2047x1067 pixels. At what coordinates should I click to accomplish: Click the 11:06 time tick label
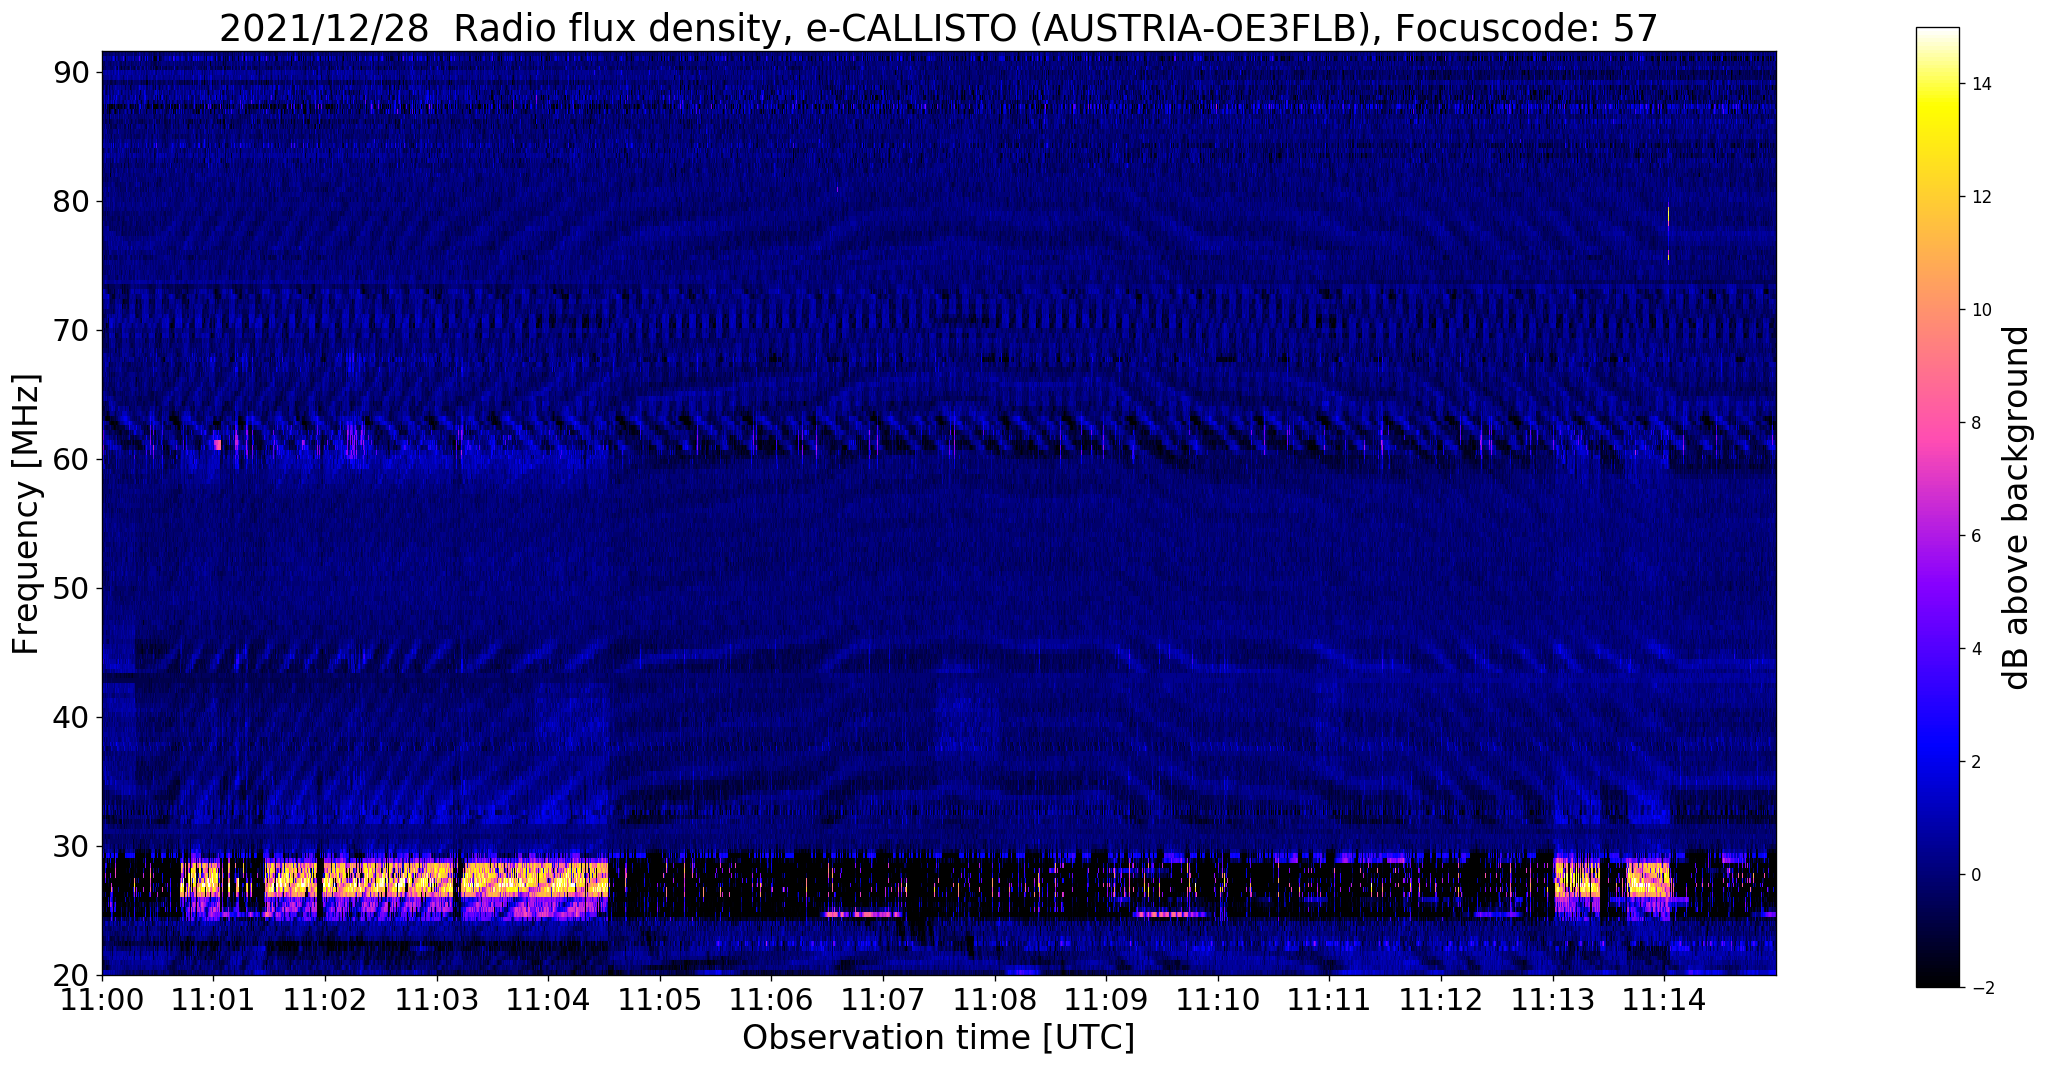tap(771, 999)
